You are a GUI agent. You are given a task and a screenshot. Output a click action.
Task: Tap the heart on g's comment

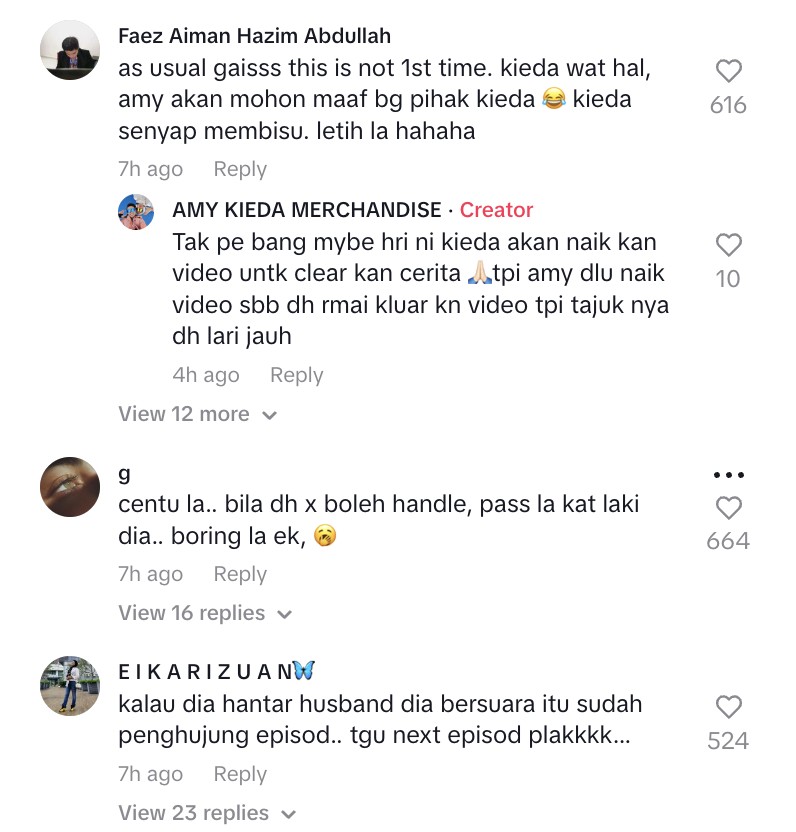[x=729, y=508]
